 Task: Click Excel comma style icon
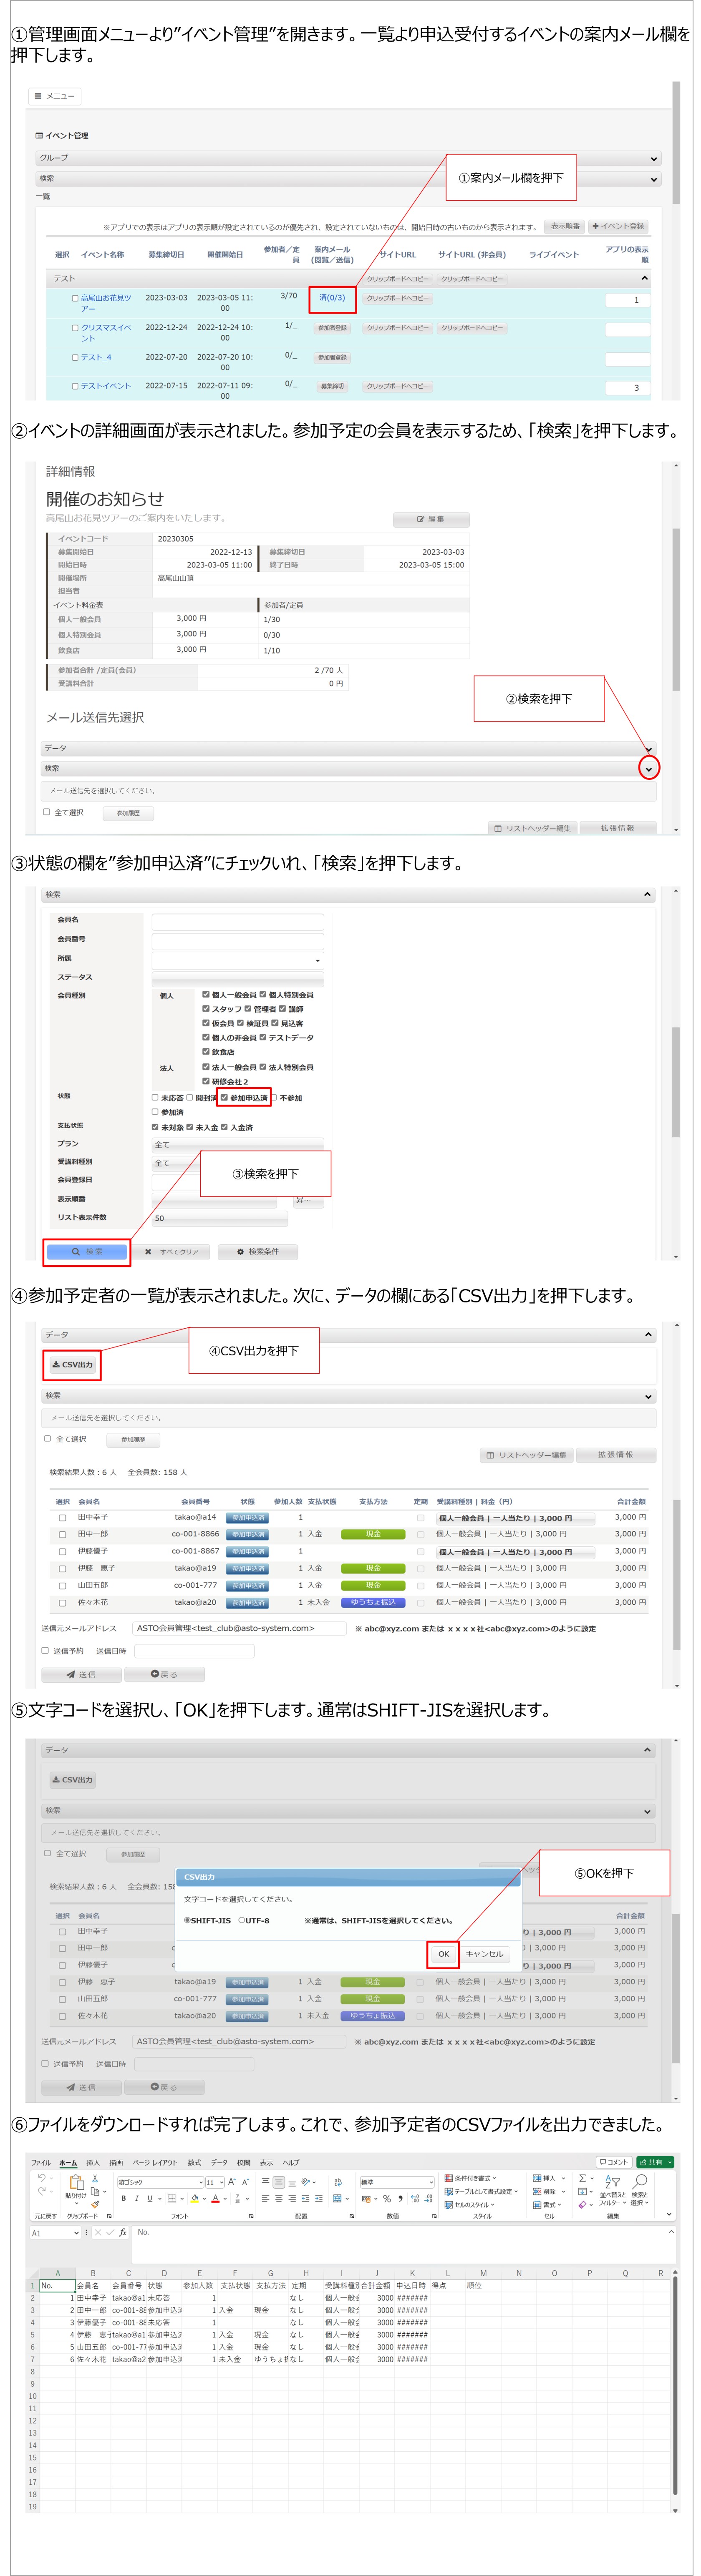click(x=401, y=2198)
